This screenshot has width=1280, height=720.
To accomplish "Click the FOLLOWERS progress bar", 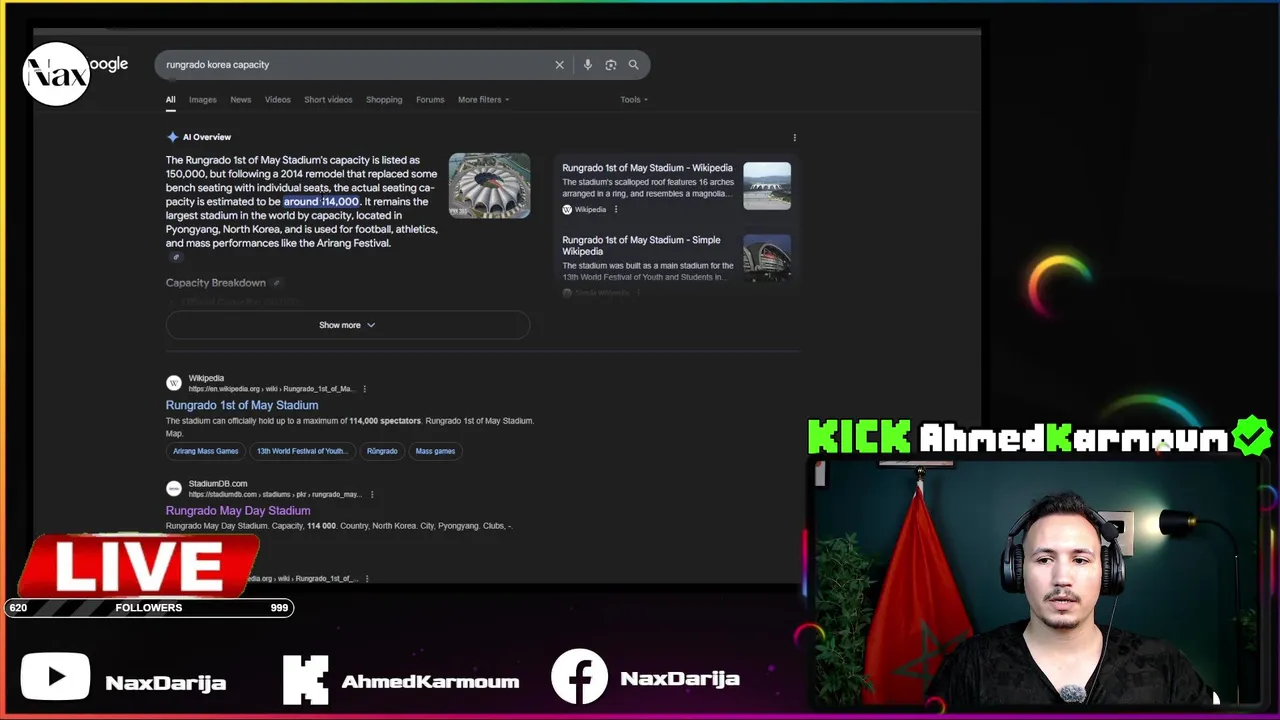I will point(150,608).
